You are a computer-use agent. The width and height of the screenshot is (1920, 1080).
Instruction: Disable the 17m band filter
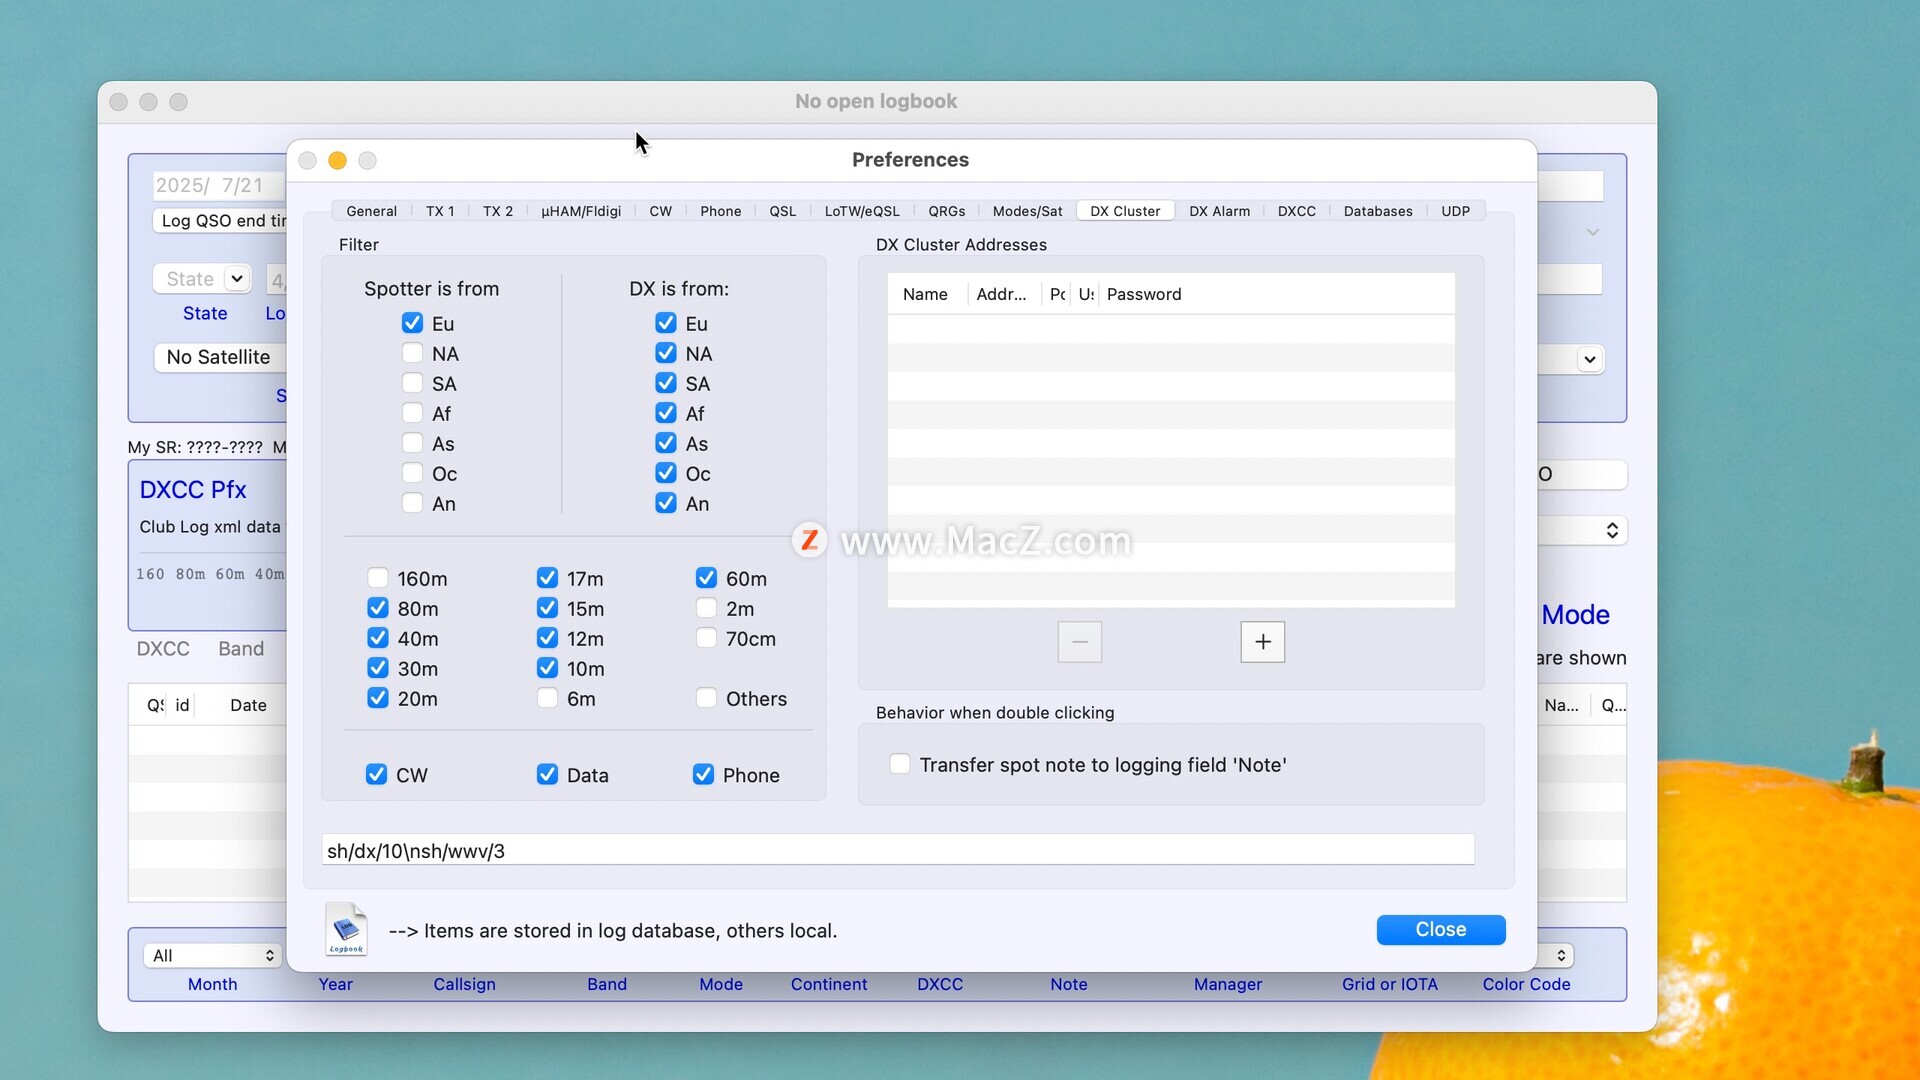click(547, 578)
